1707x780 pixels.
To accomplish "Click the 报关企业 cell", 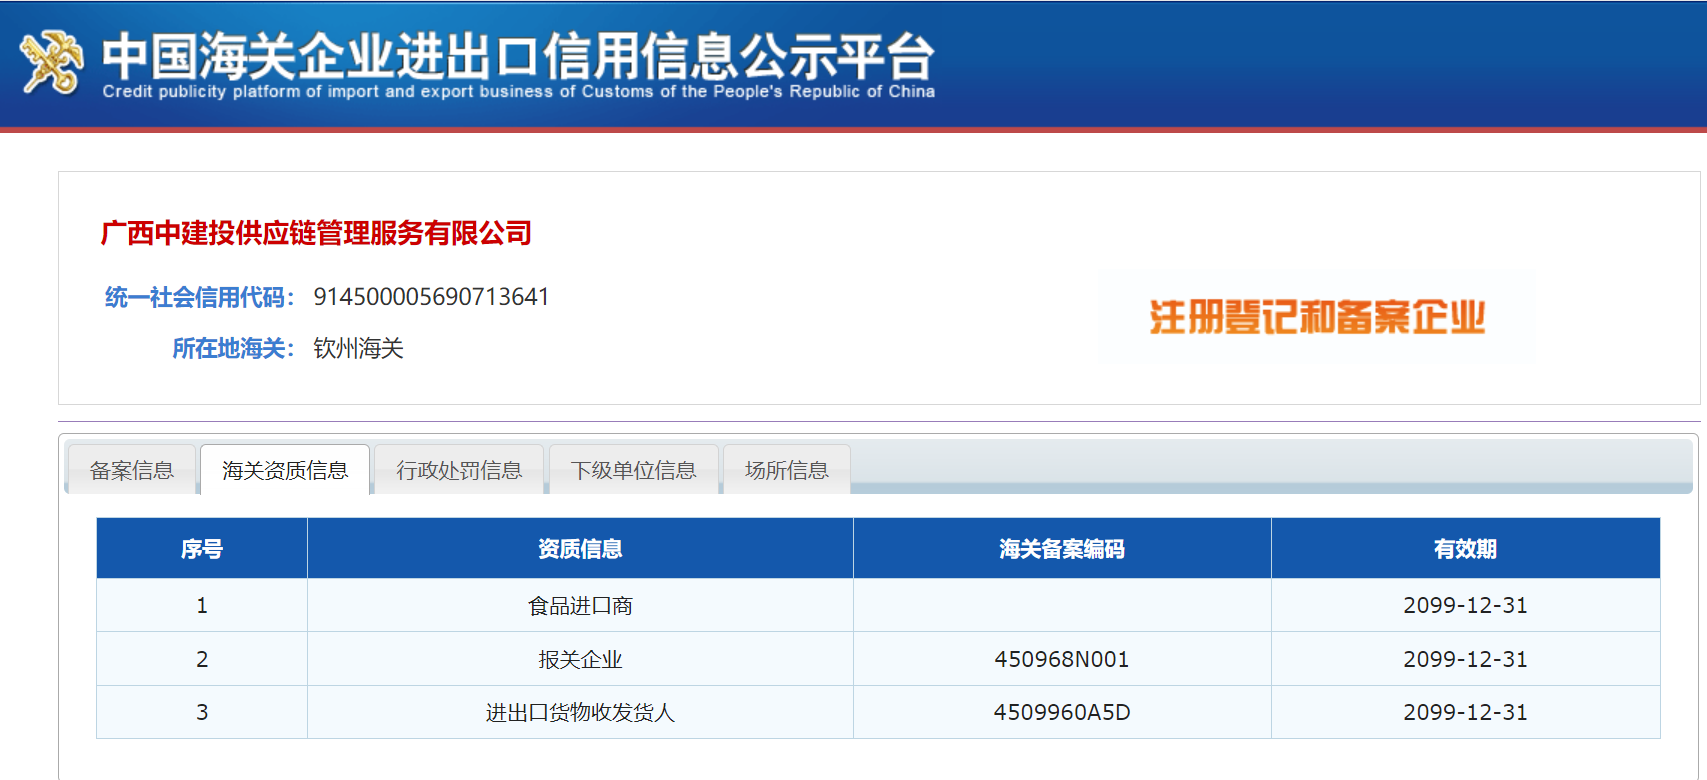I will [x=580, y=659].
